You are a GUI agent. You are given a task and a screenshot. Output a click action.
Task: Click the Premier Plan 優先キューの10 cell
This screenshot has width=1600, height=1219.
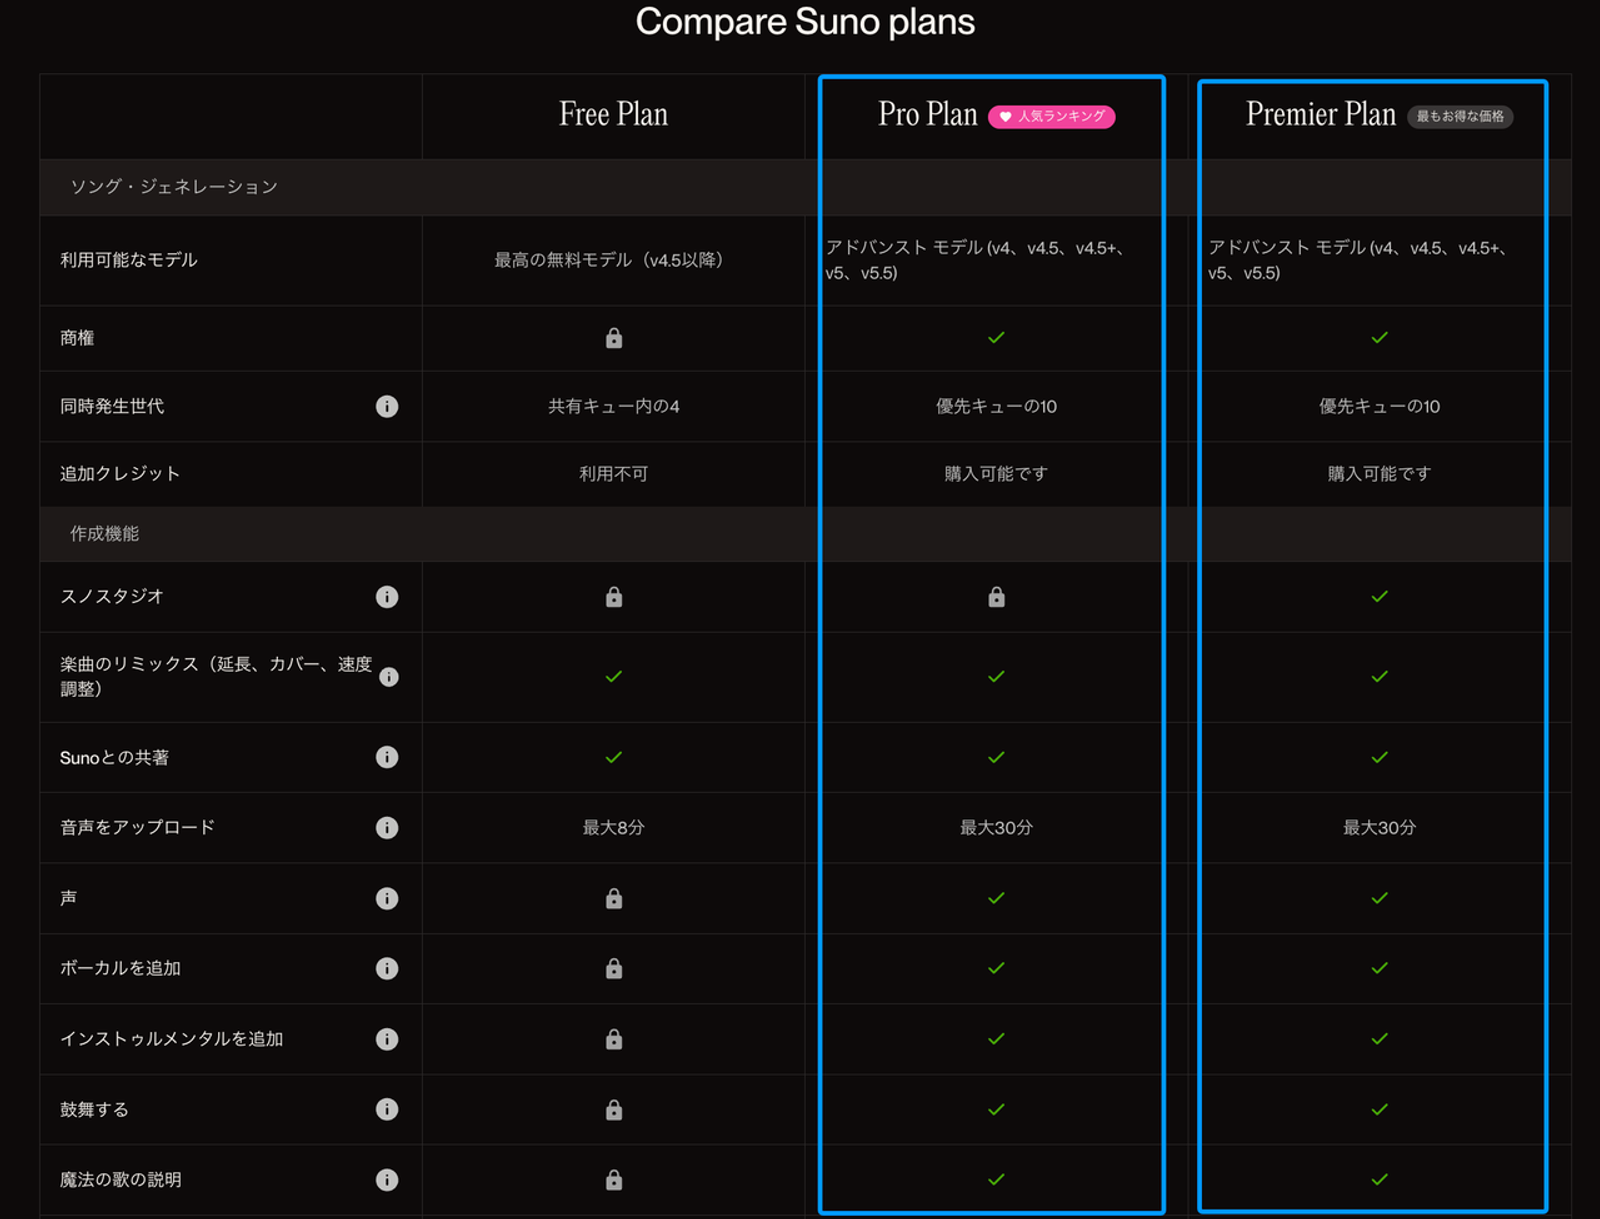point(1380,406)
